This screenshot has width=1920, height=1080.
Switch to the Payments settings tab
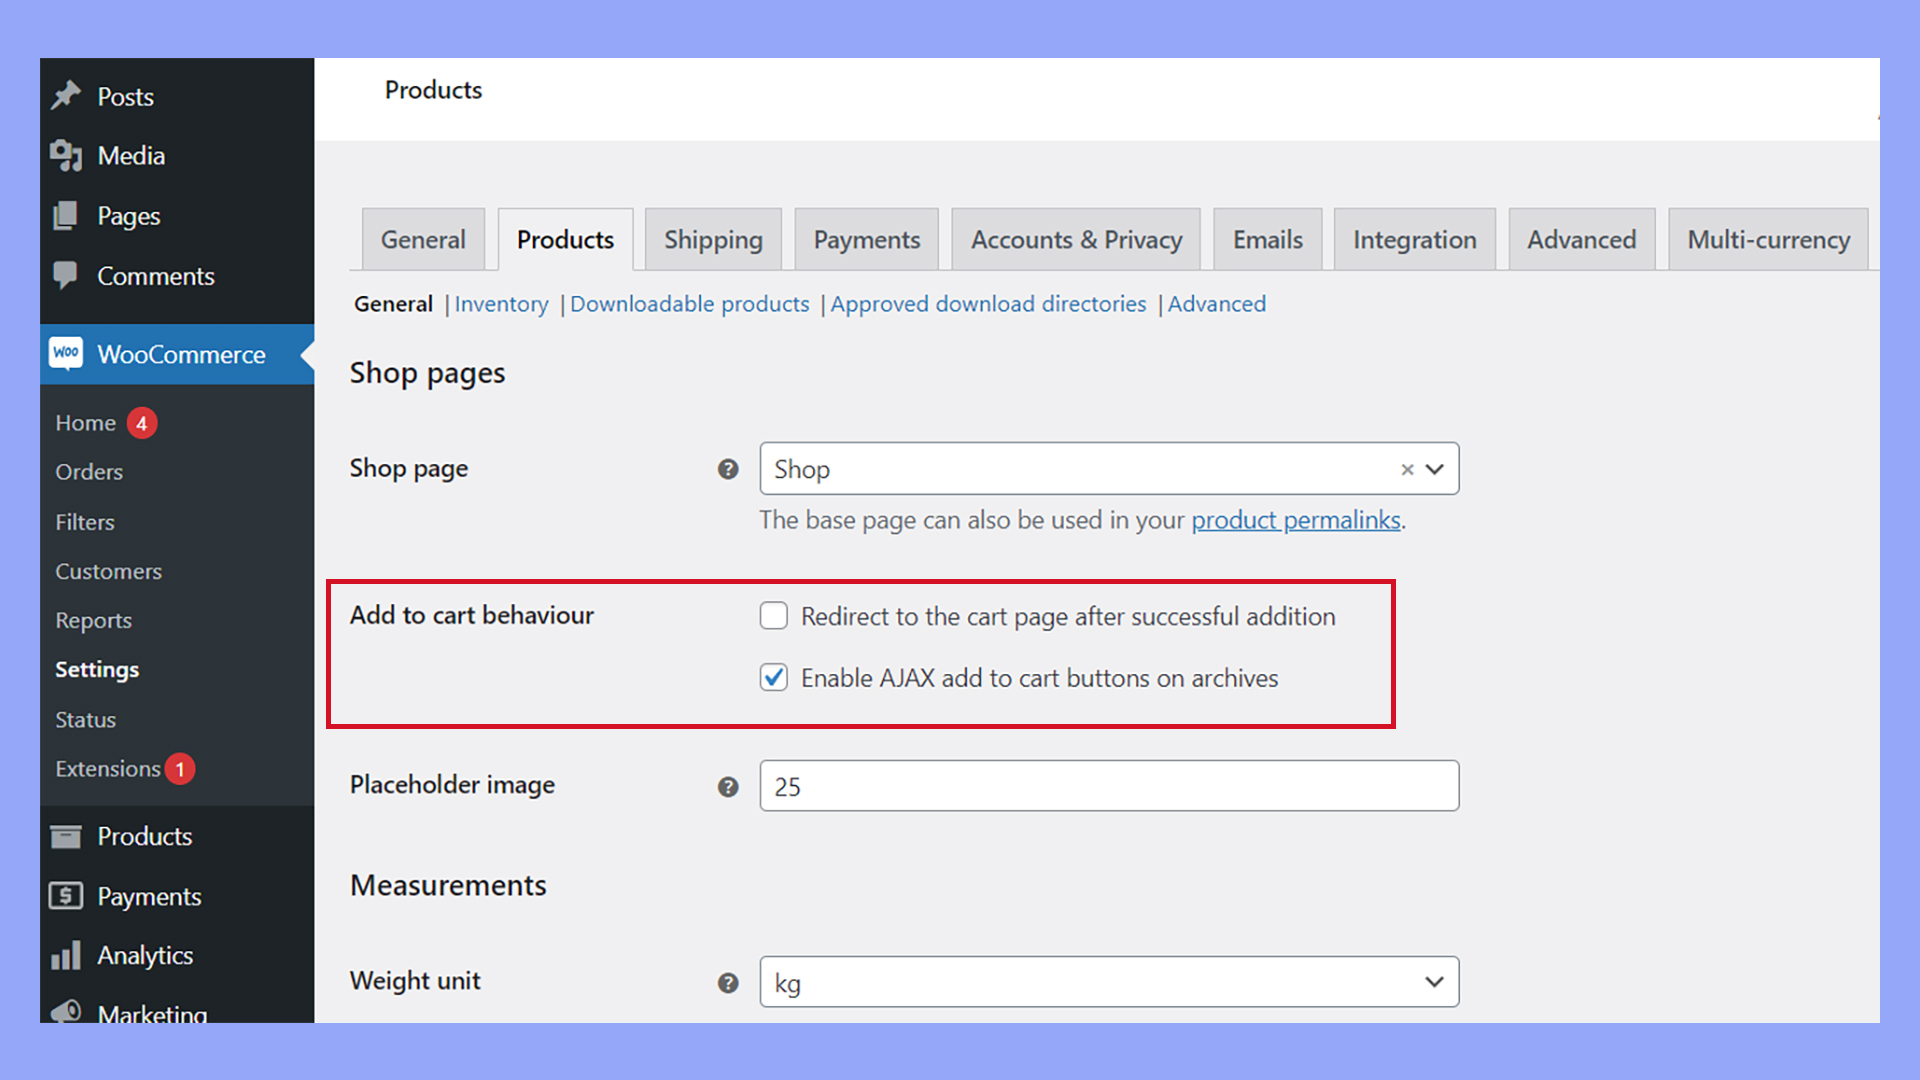[x=868, y=239]
